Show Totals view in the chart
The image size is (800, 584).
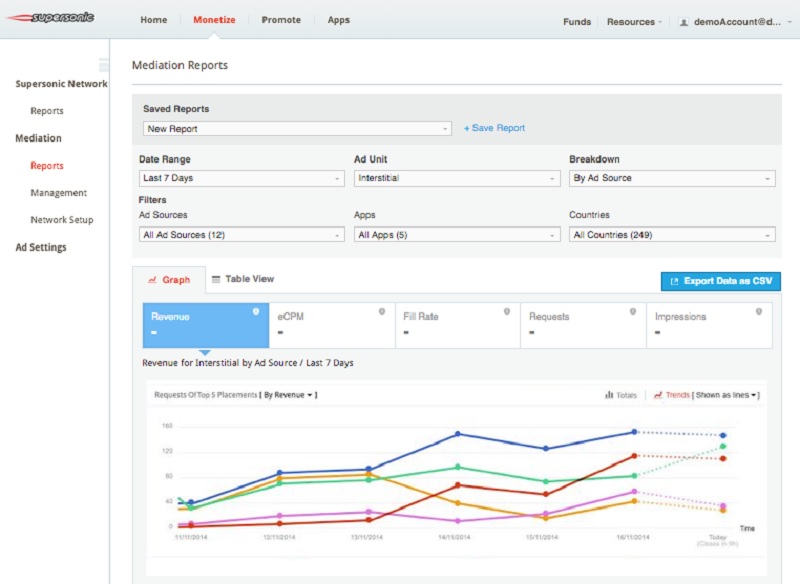(621, 395)
